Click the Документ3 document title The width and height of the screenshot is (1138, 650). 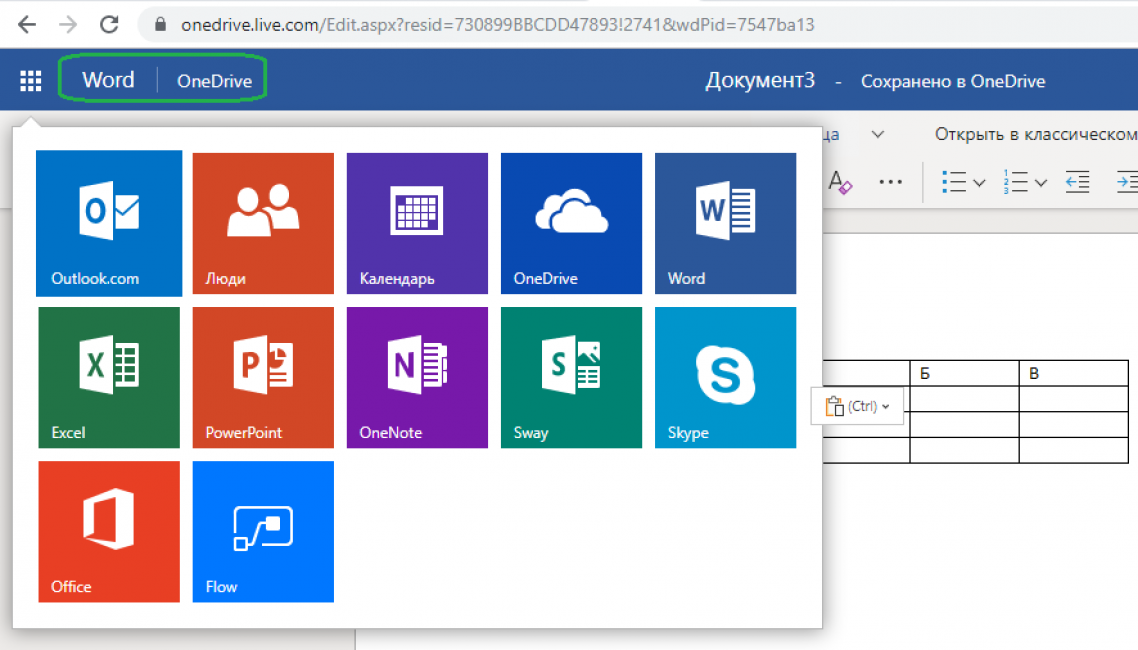[760, 81]
